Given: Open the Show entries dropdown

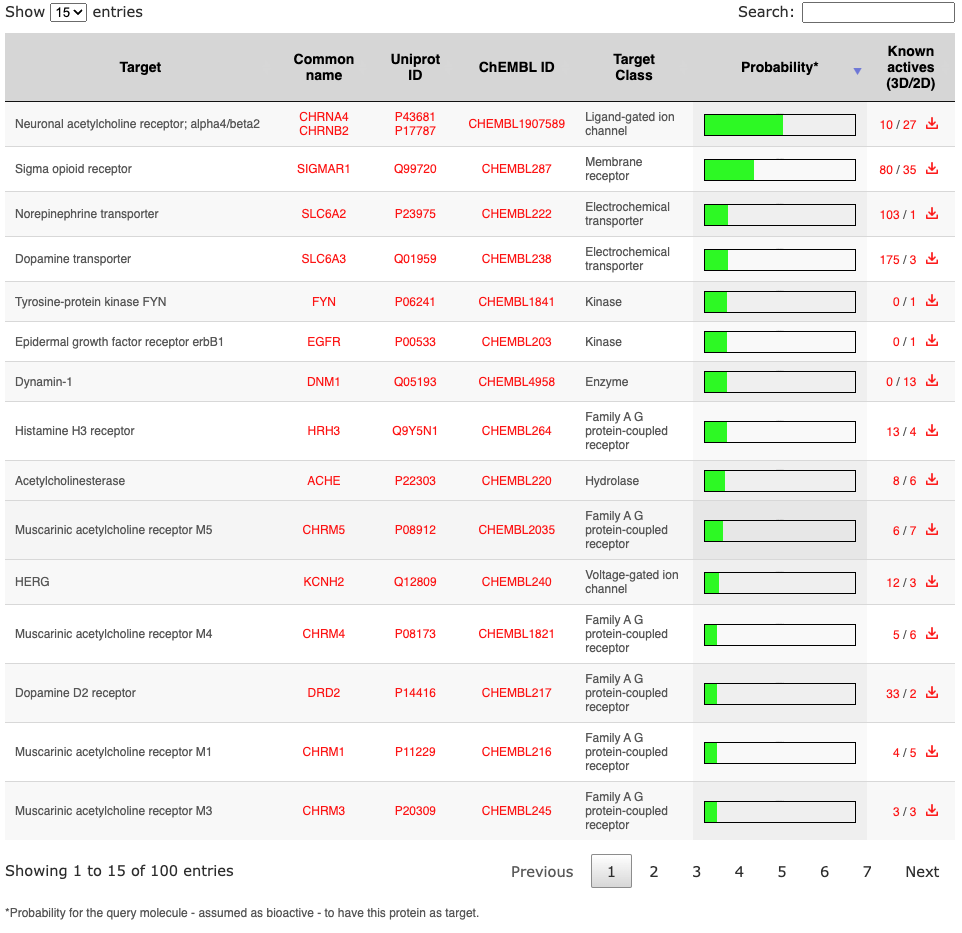Looking at the screenshot, I should [x=68, y=13].
